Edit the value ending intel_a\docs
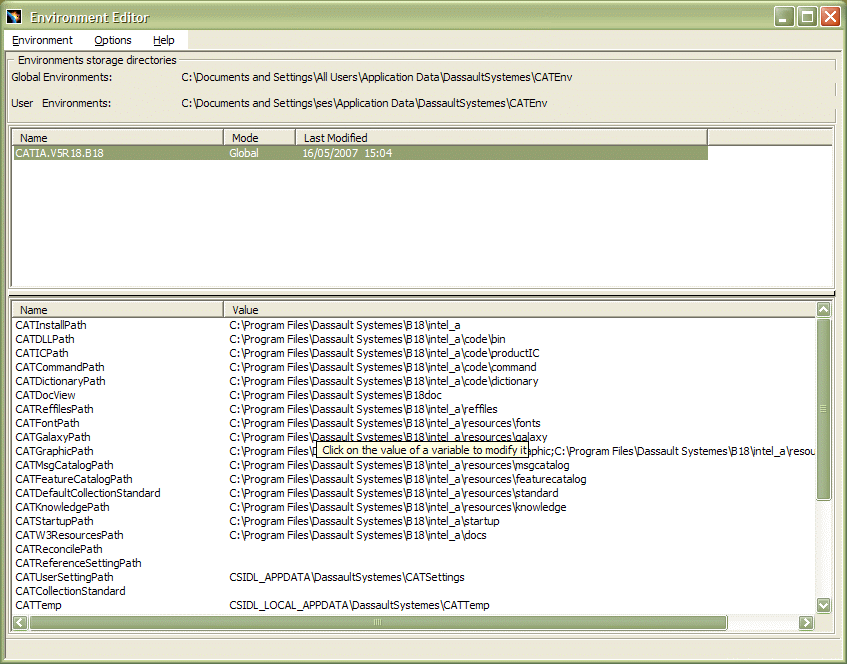 point(358,535)
